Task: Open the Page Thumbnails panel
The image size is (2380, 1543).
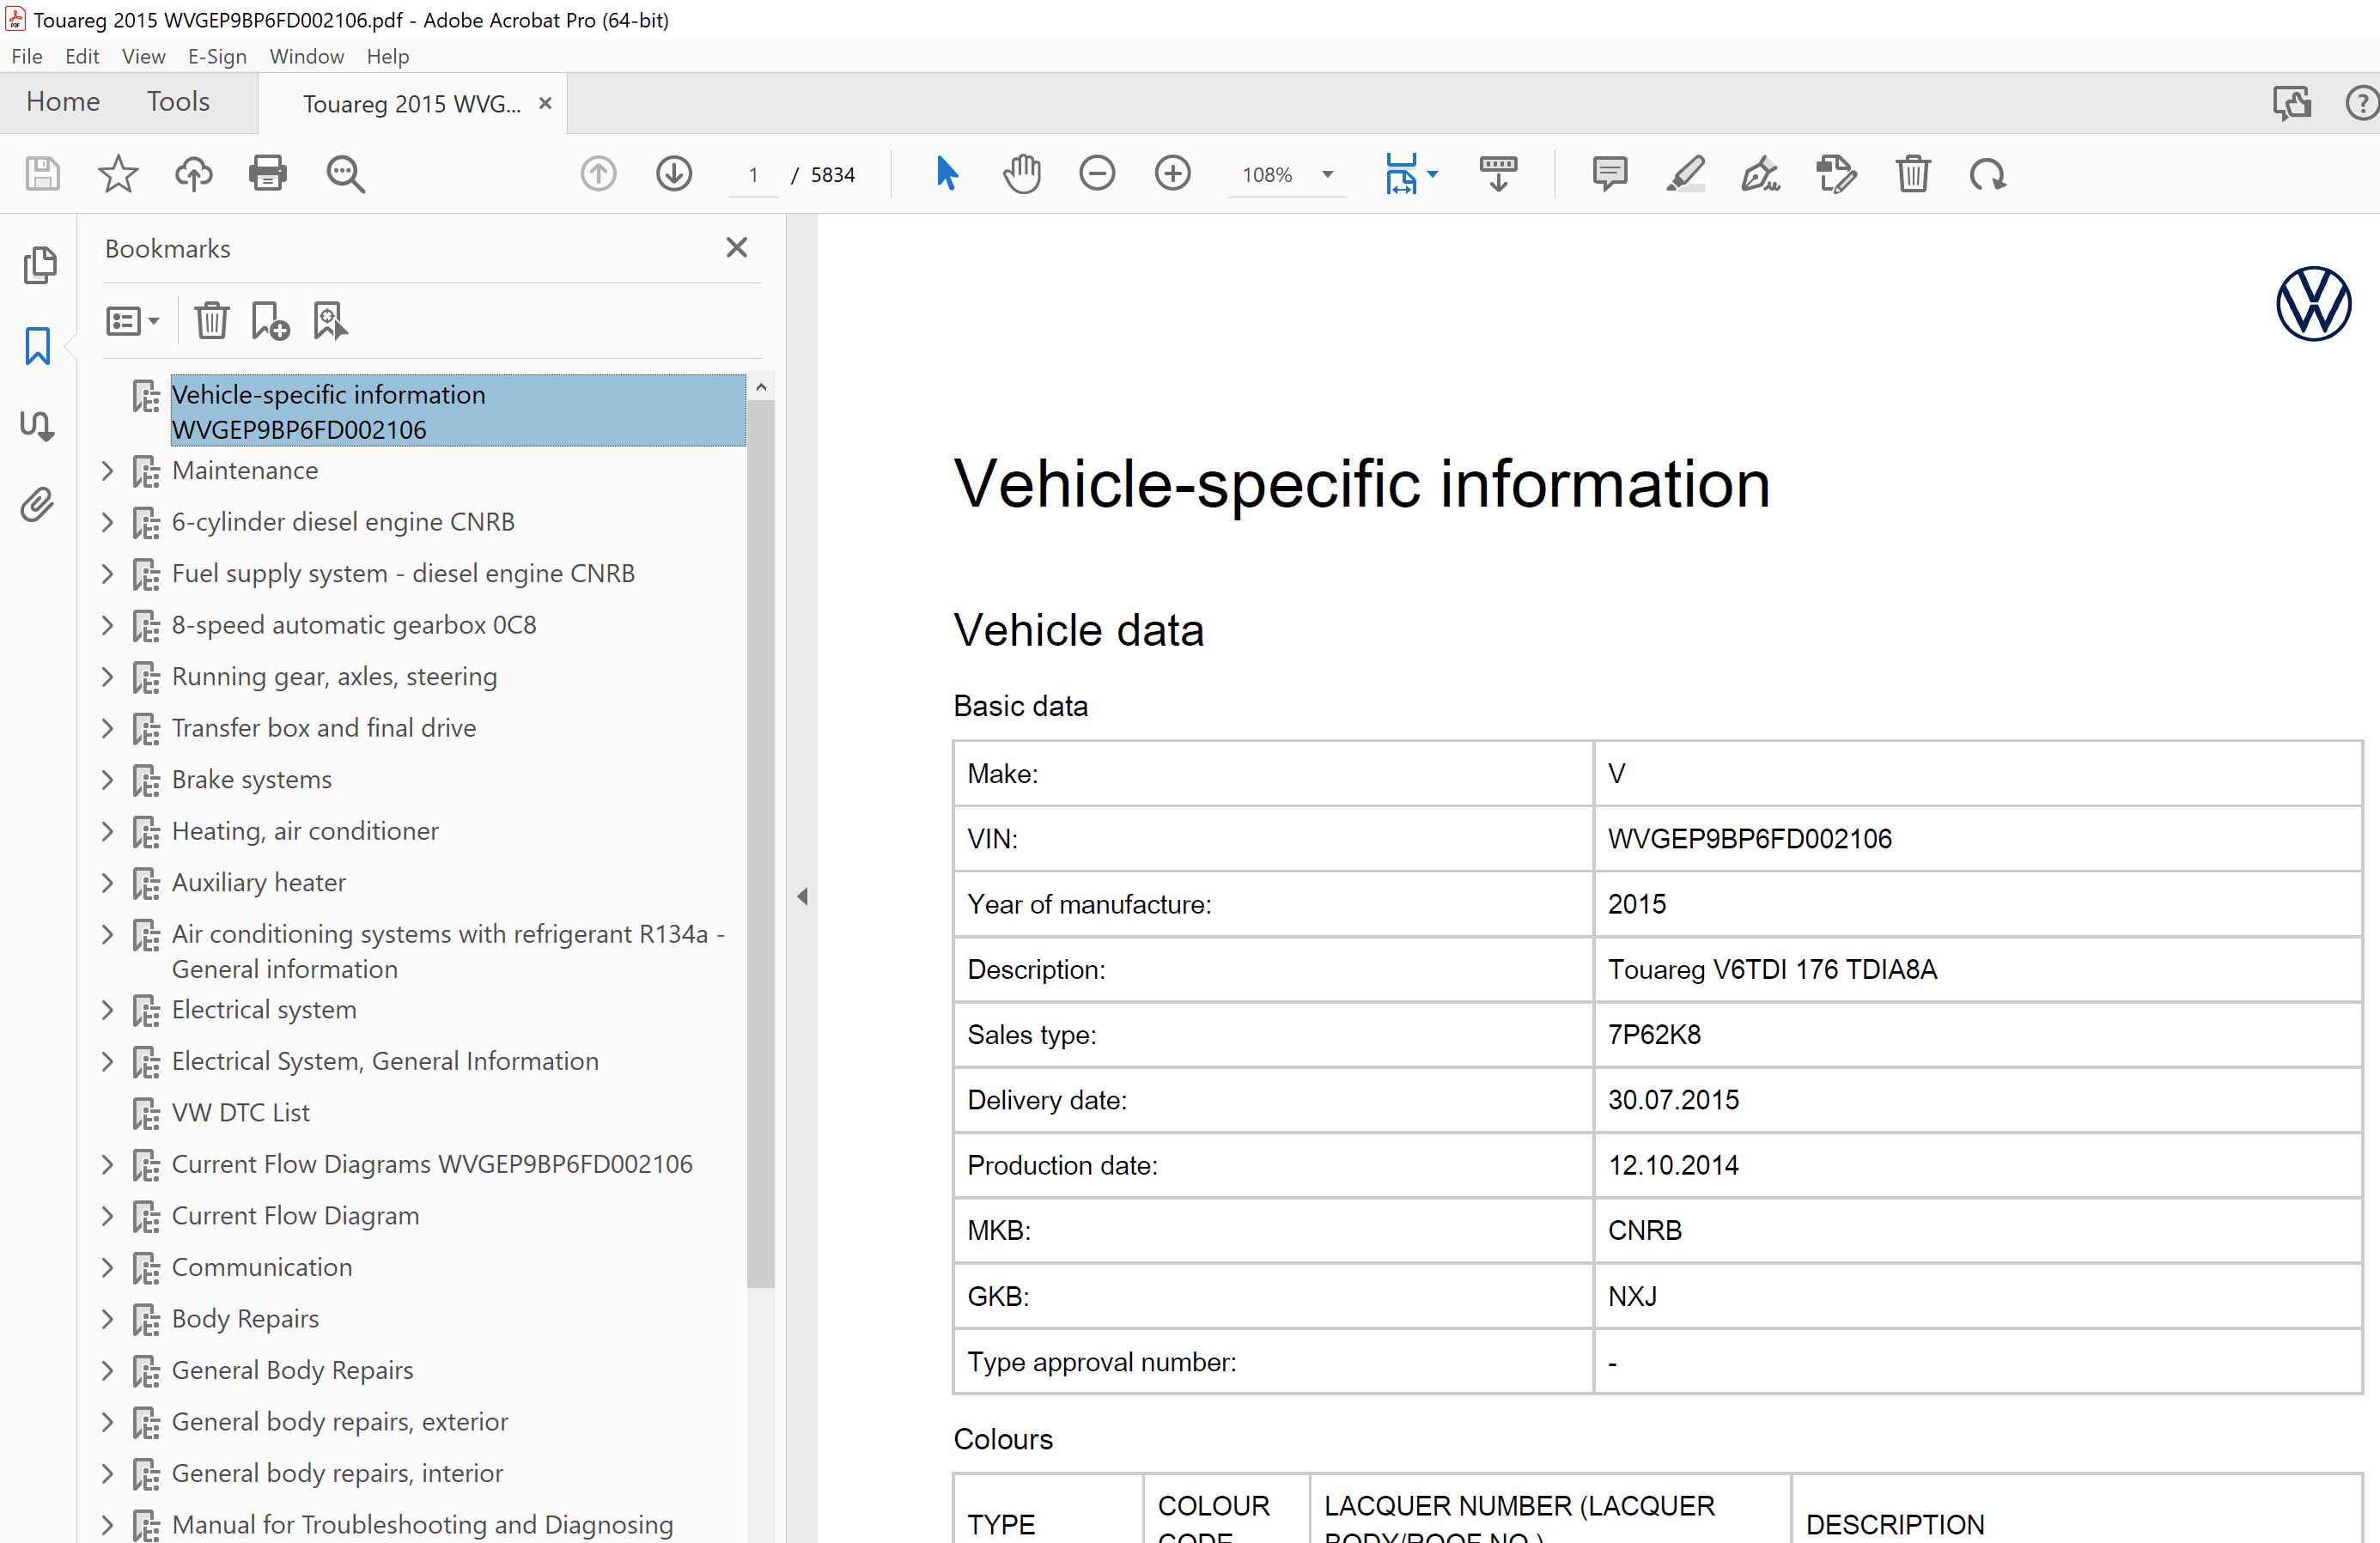Action: (x=39, y=265)
